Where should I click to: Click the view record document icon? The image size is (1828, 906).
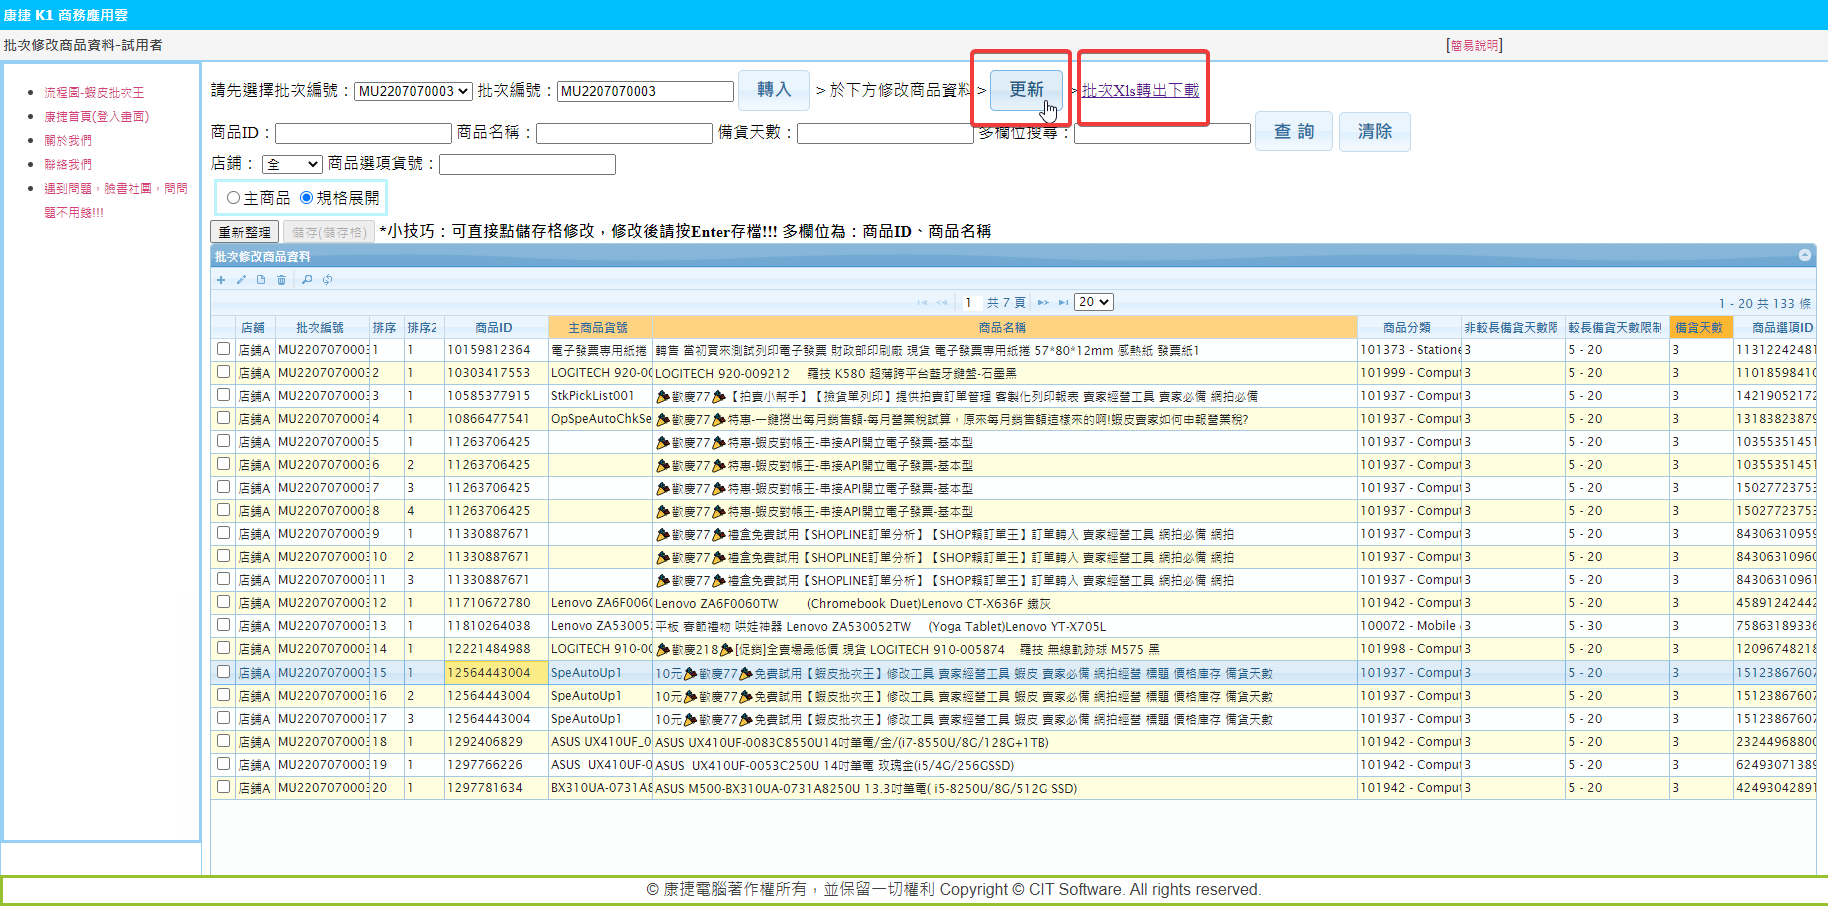point(261,280)
